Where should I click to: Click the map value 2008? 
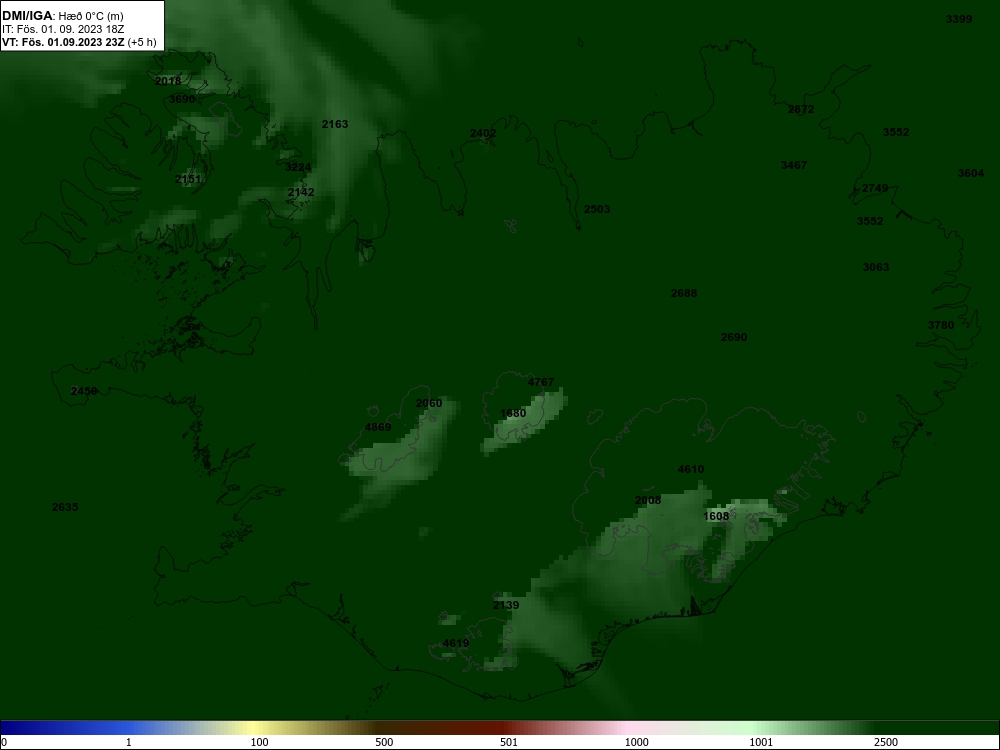coord(648,501)
